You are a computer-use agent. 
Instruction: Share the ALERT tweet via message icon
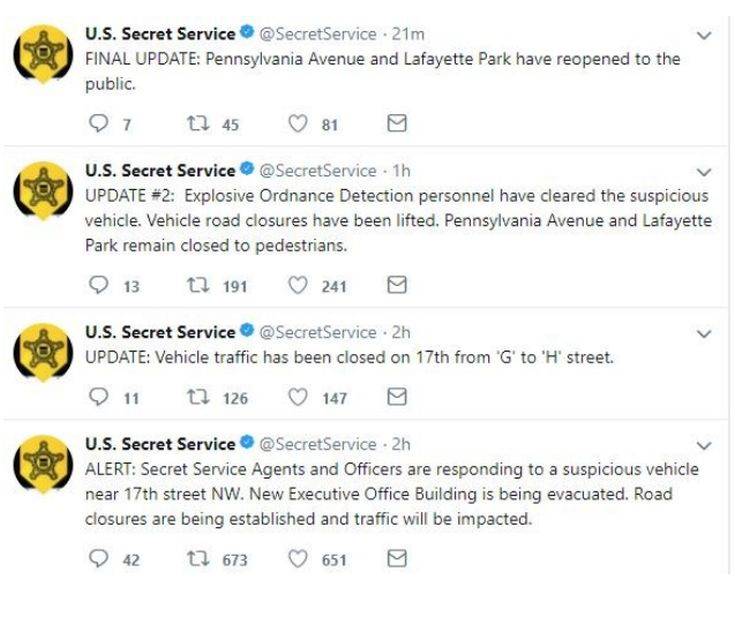pos(397,558)
